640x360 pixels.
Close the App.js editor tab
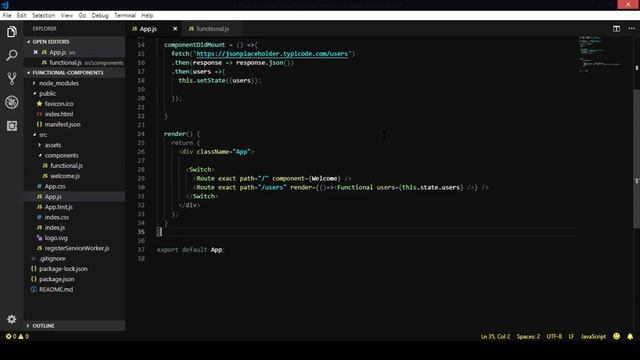[175, 29]
